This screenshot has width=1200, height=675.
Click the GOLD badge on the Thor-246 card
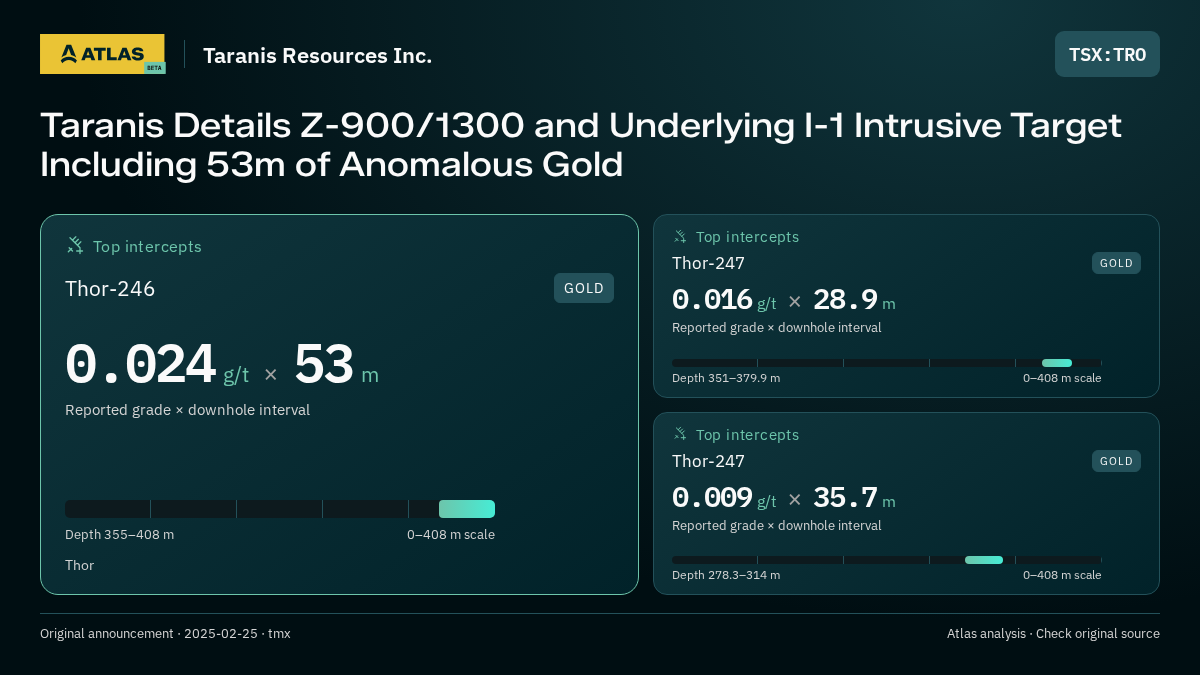point(584,288)
